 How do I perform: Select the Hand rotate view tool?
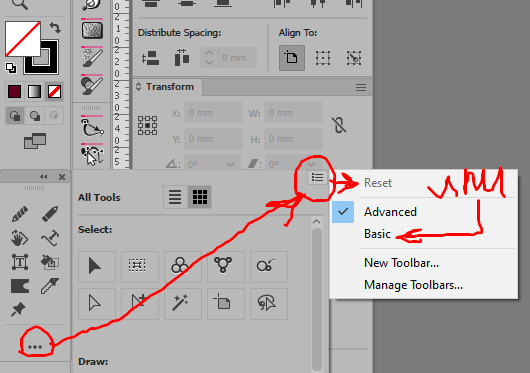20,238
